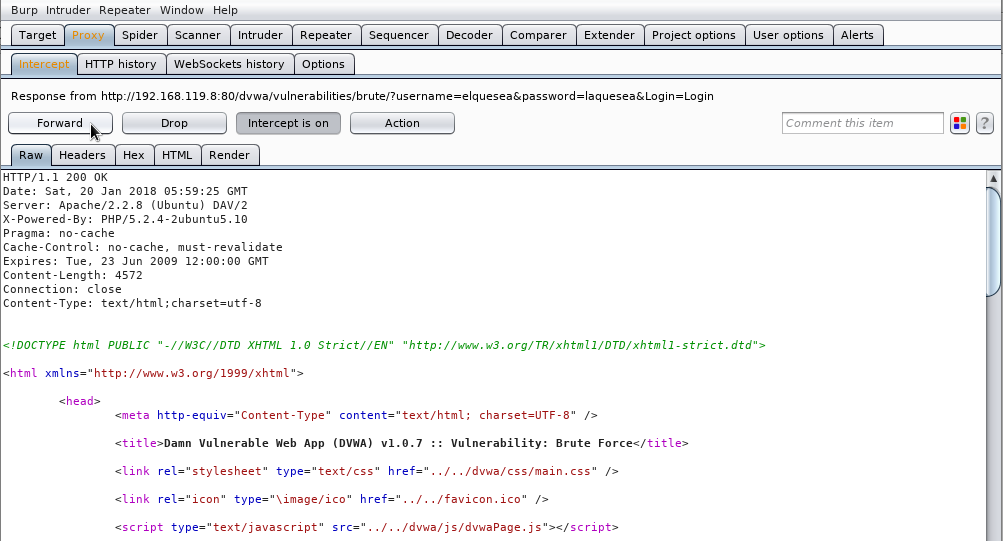Open the Burp menu
1003x541 pixels.
click(24, 10)
